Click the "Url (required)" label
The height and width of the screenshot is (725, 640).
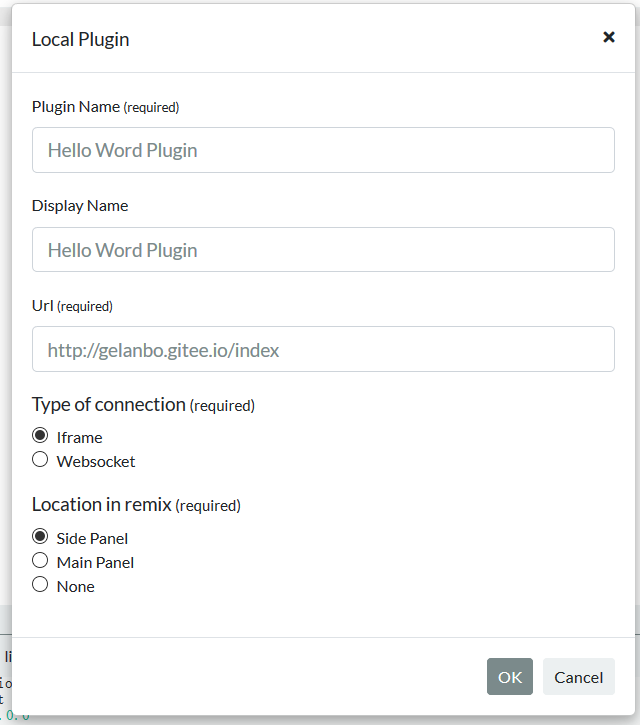click(x=72, y=306)
